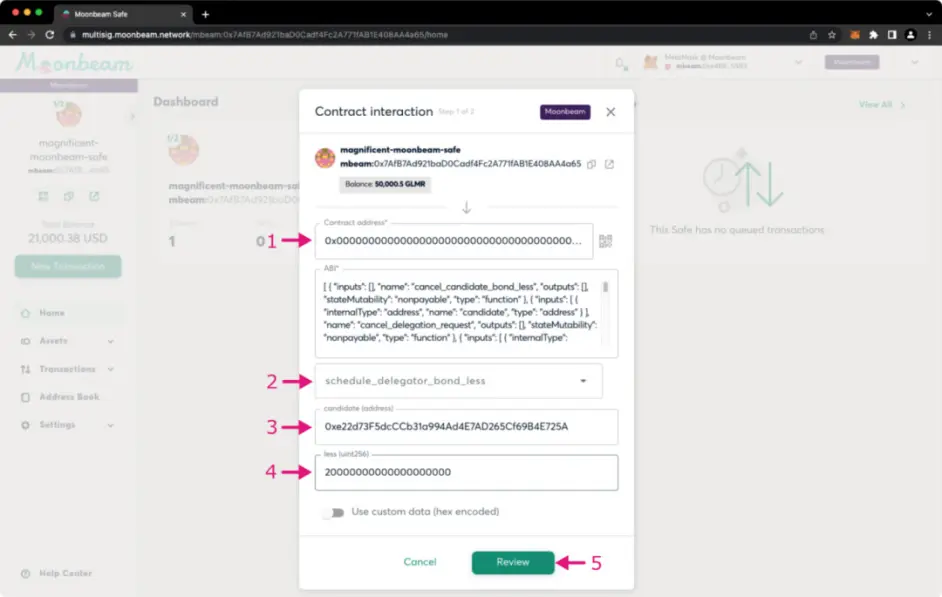The height and width of the screenshot is (597, 942).
Task: Open Home in sidebar menu
Action: pyautogui.click(x=52, y=313)
